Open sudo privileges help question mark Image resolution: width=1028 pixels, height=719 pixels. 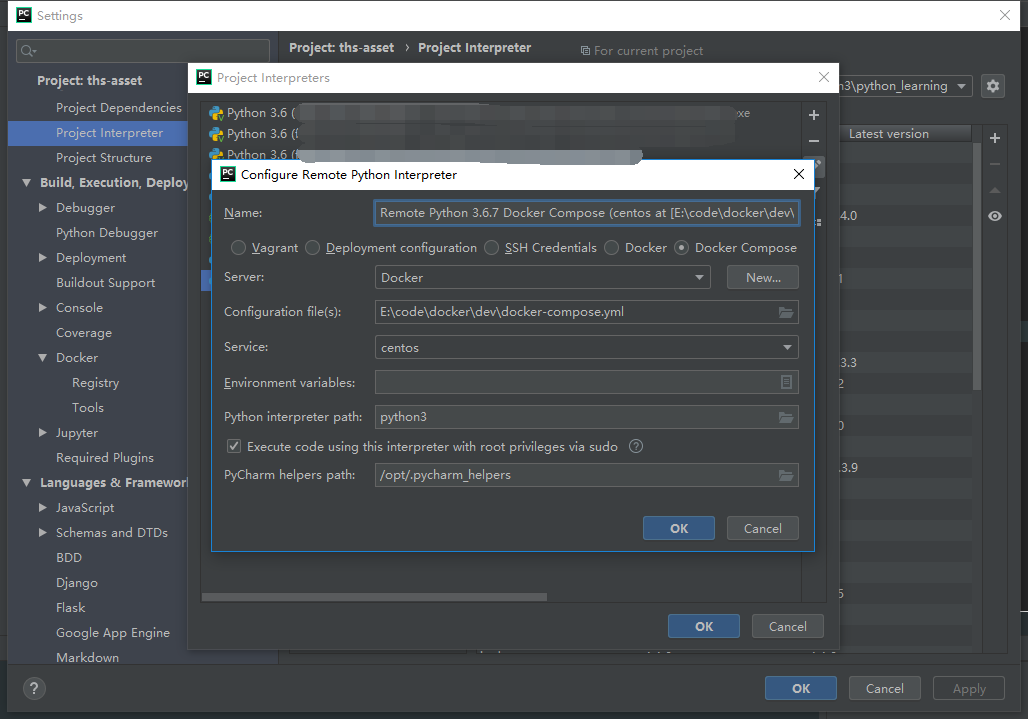(x=635, y=446)
